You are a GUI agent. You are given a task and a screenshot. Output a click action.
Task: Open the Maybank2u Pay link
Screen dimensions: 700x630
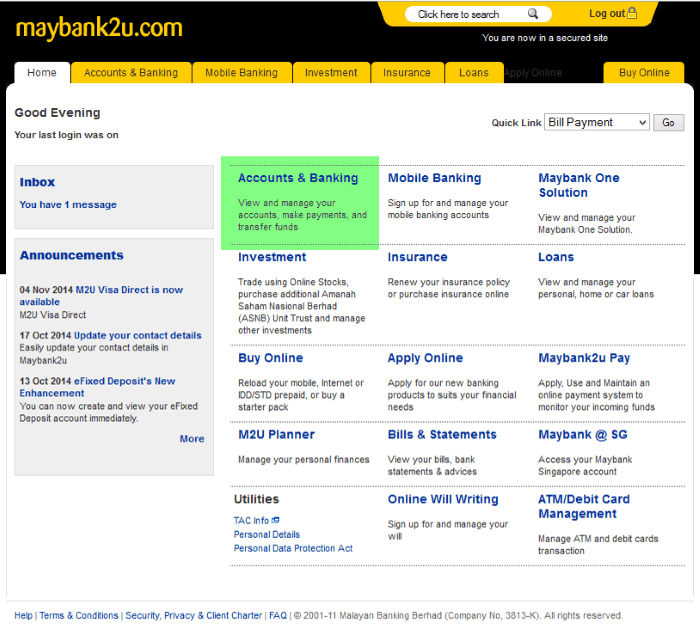coord(584,358)
